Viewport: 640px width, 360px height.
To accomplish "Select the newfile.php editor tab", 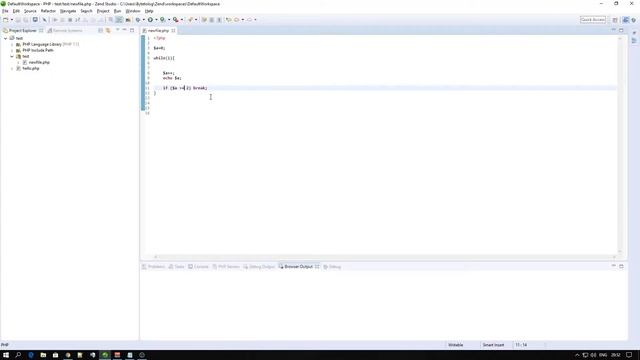I will click(x=158, y=31).
